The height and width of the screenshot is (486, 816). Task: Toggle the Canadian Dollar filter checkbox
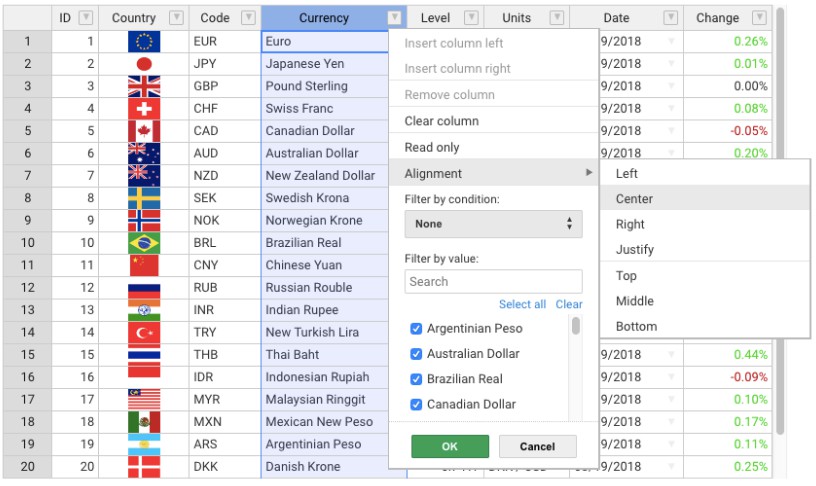click(416, 404)
